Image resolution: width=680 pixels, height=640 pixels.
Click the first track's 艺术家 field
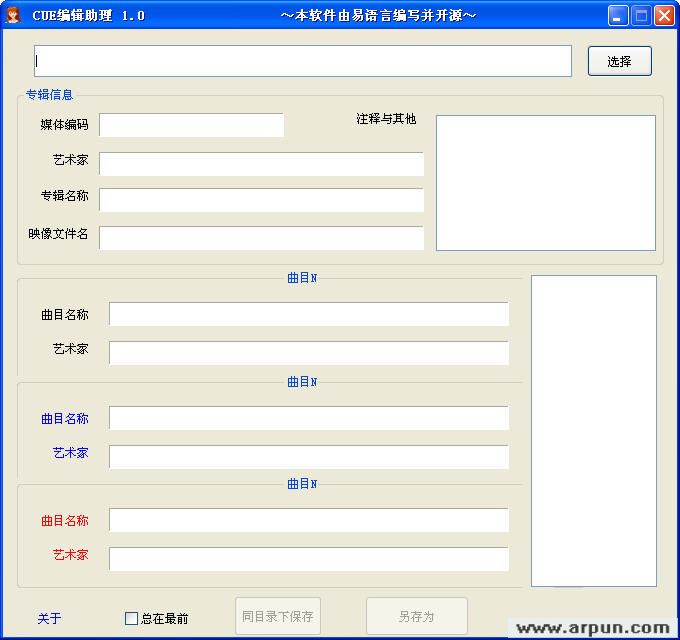[x=308, y=353]
